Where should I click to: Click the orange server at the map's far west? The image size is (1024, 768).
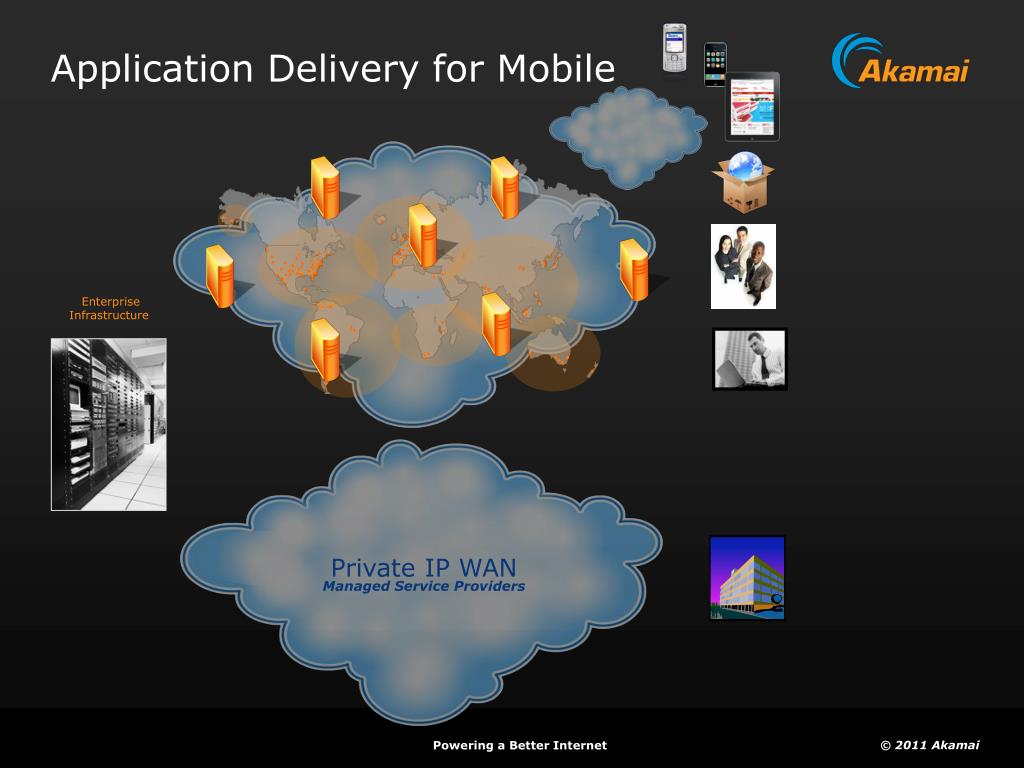[x=219, y=276]
